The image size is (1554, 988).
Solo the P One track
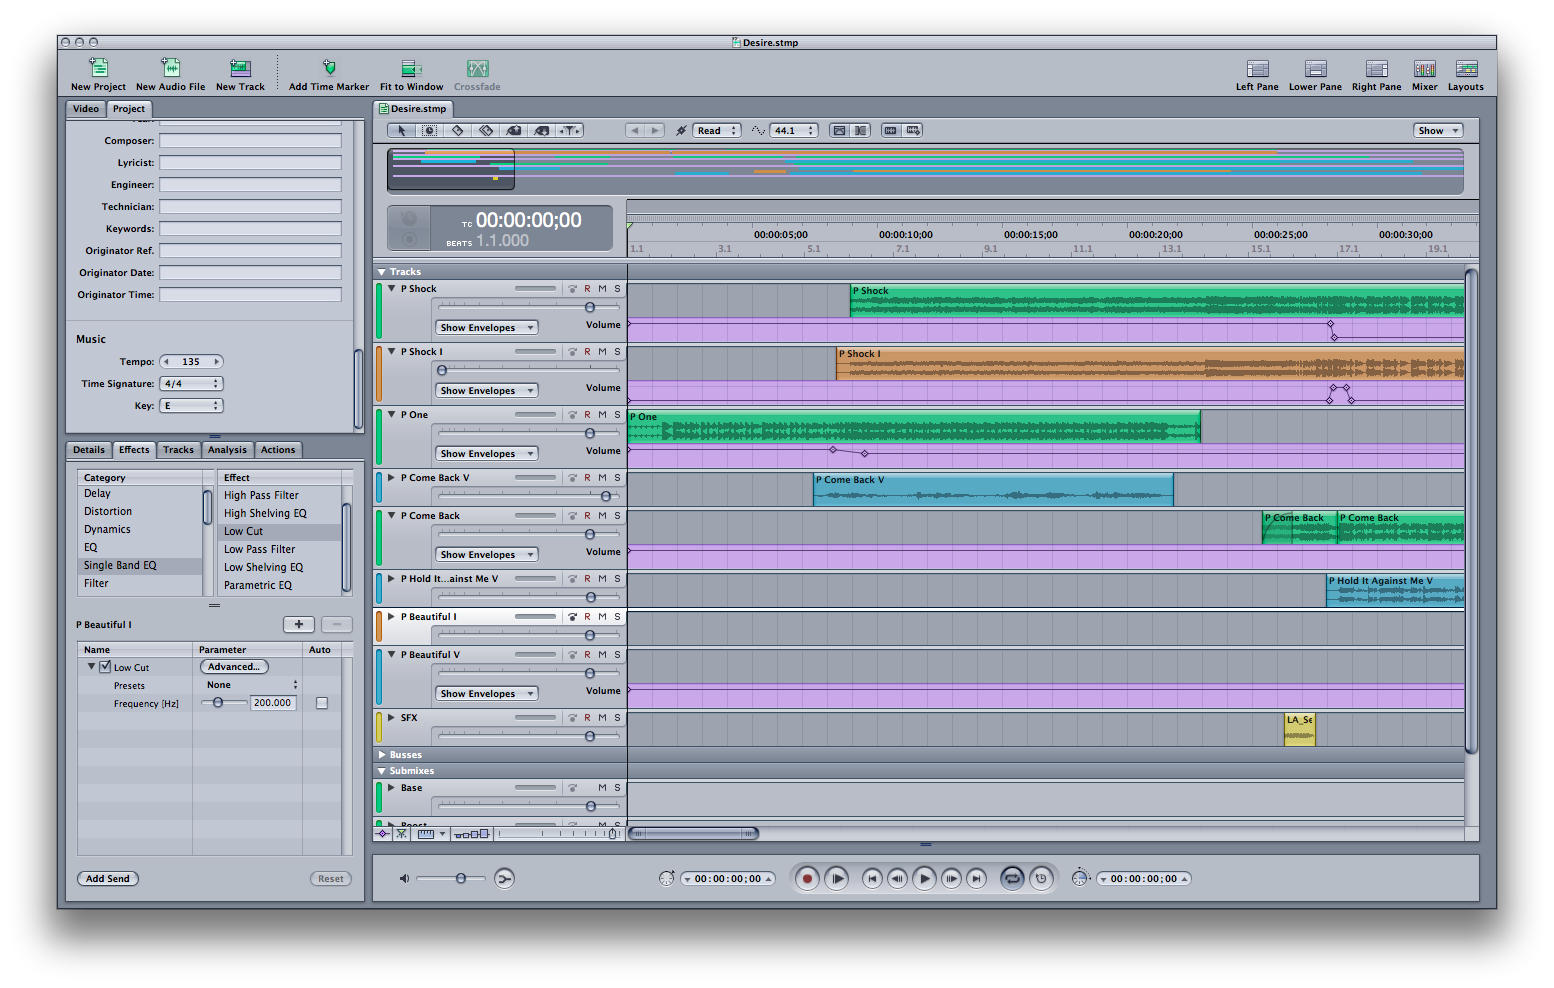617,415
